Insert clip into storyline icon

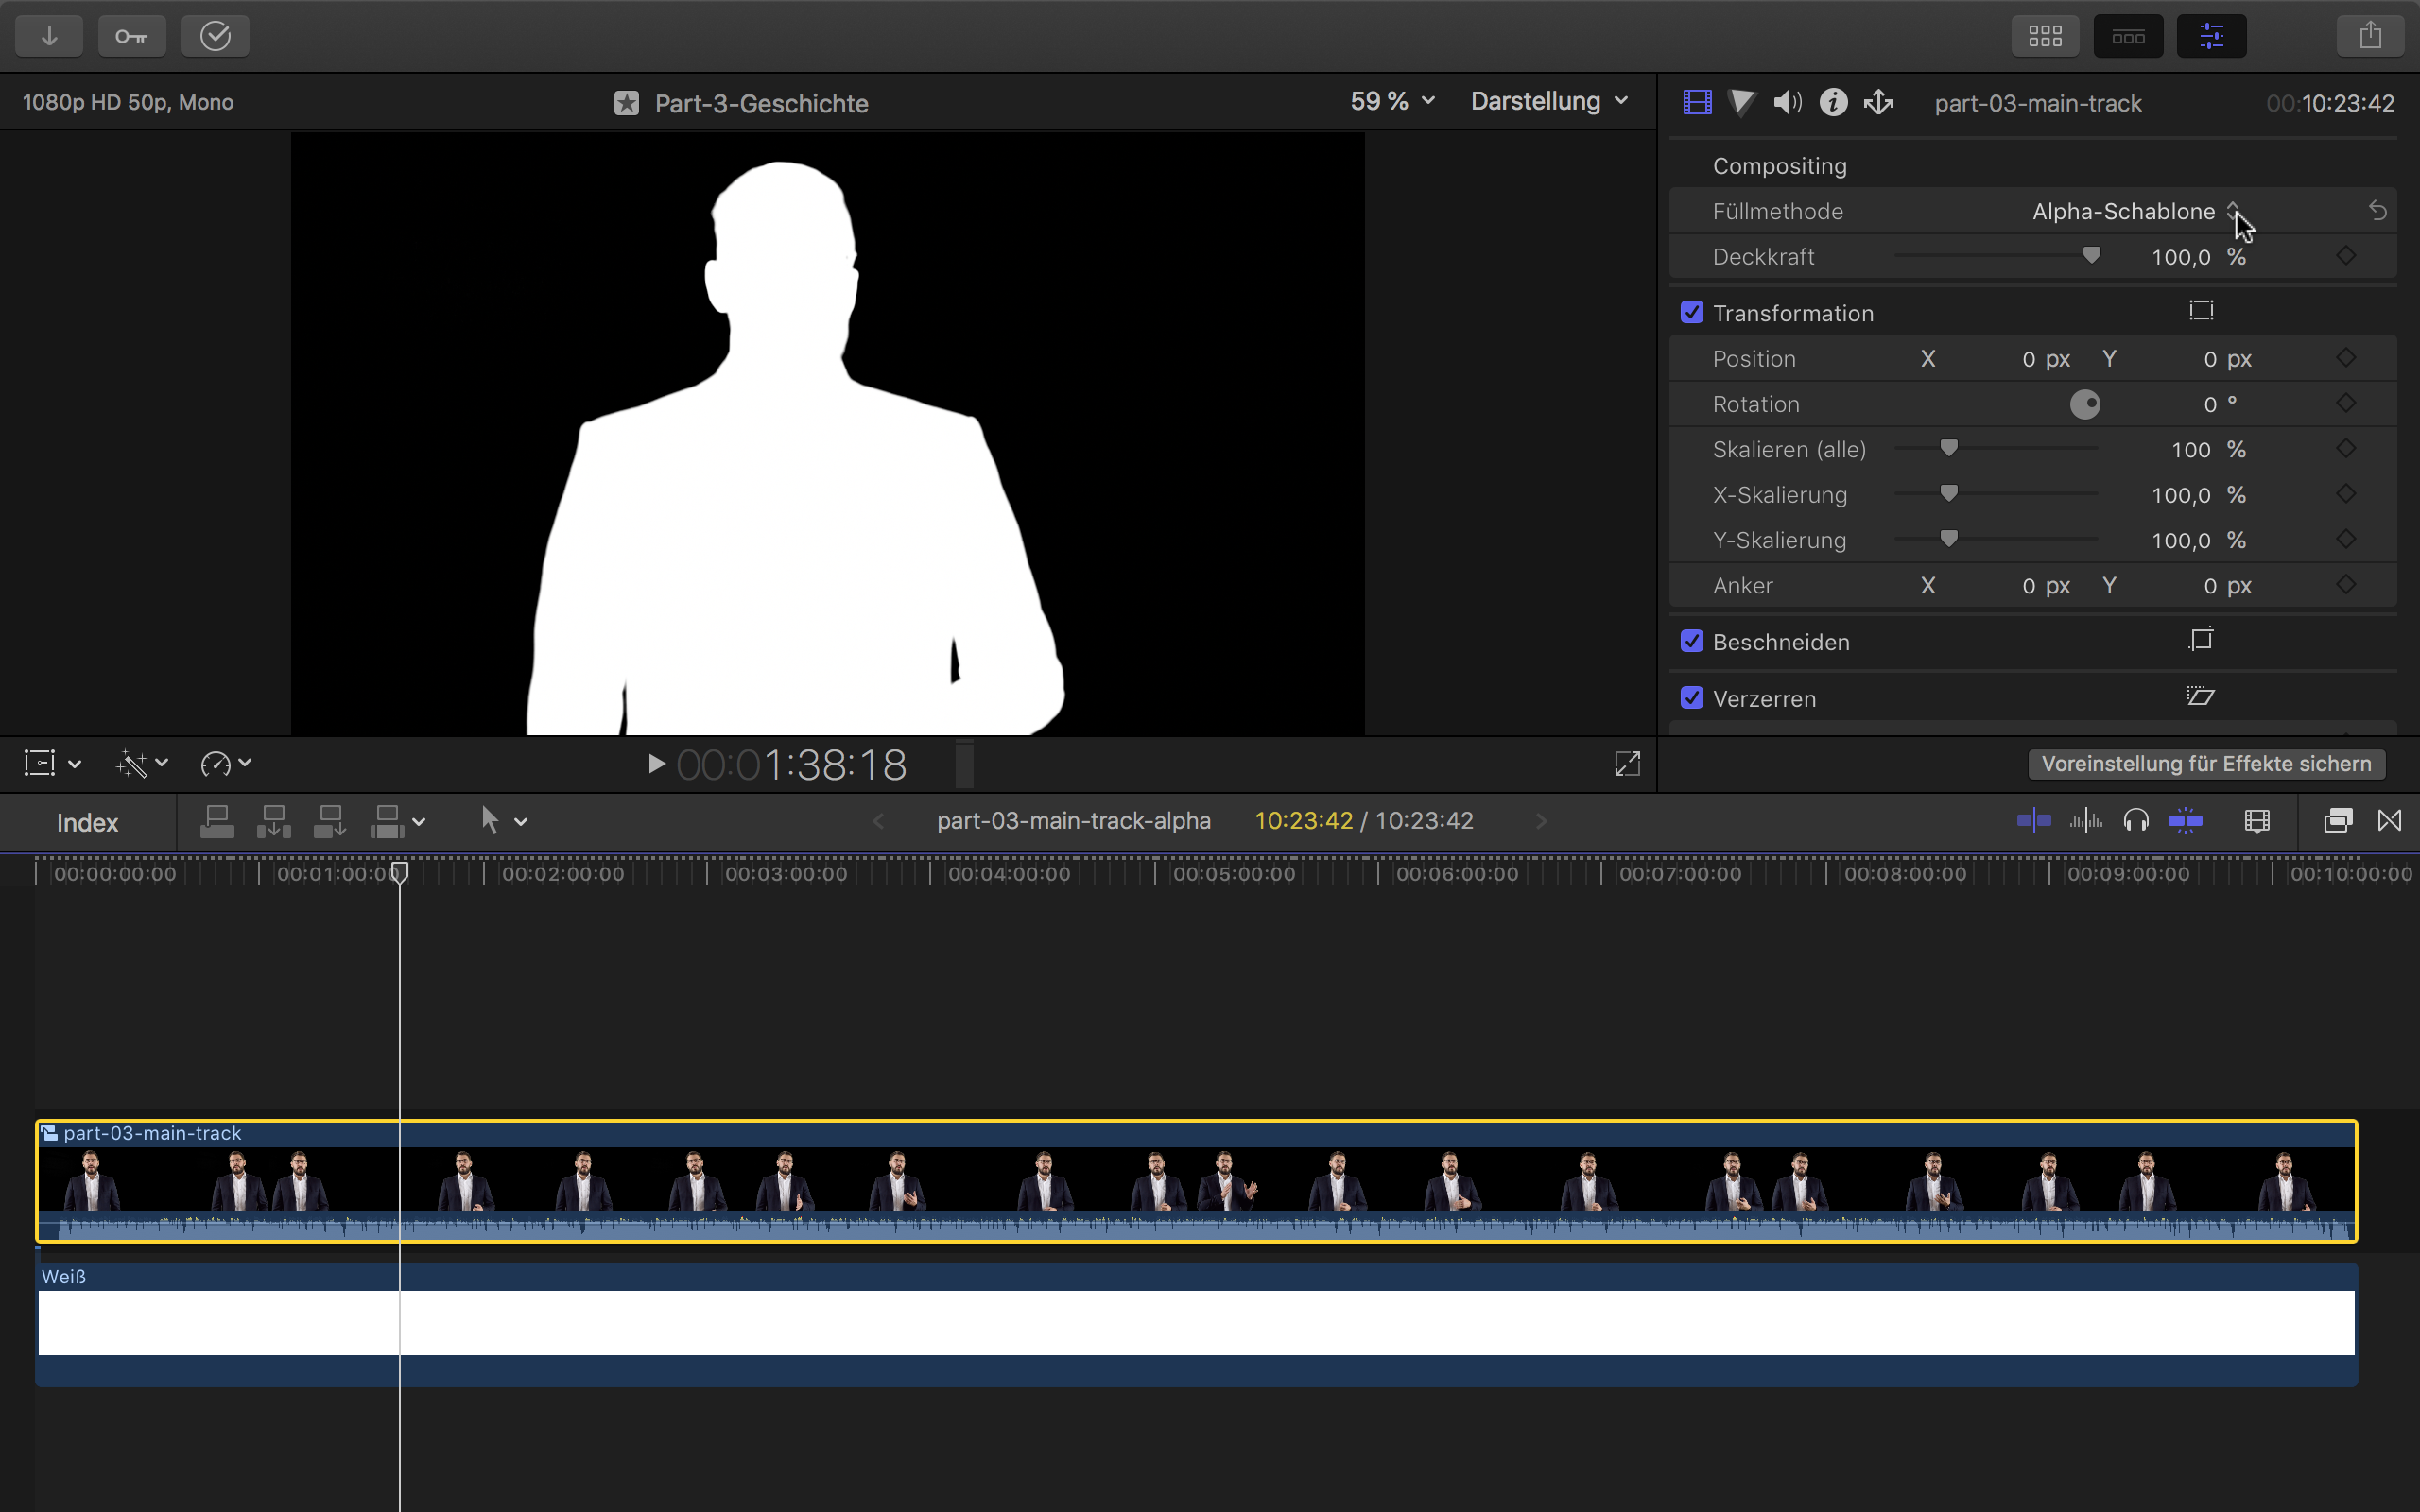[x=273, y=822]
